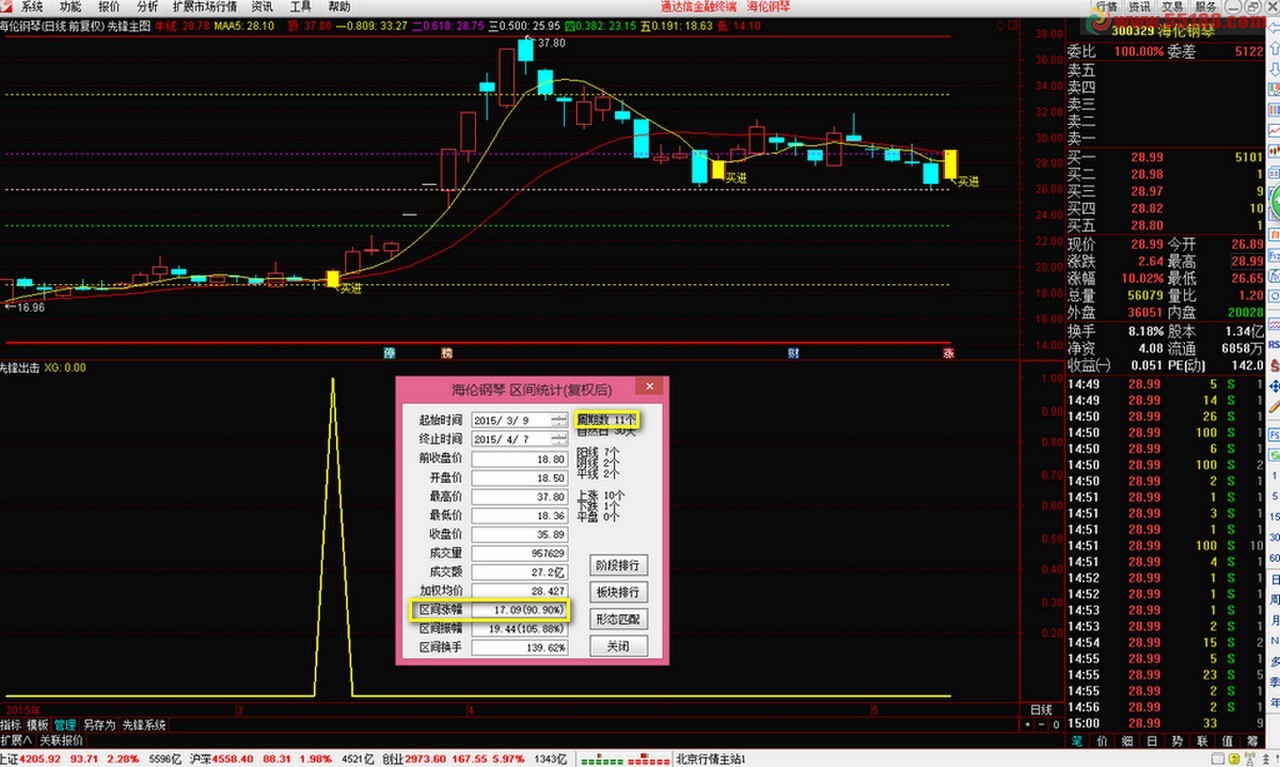Click the 买五 price 28.80 row

(1165, 225)
